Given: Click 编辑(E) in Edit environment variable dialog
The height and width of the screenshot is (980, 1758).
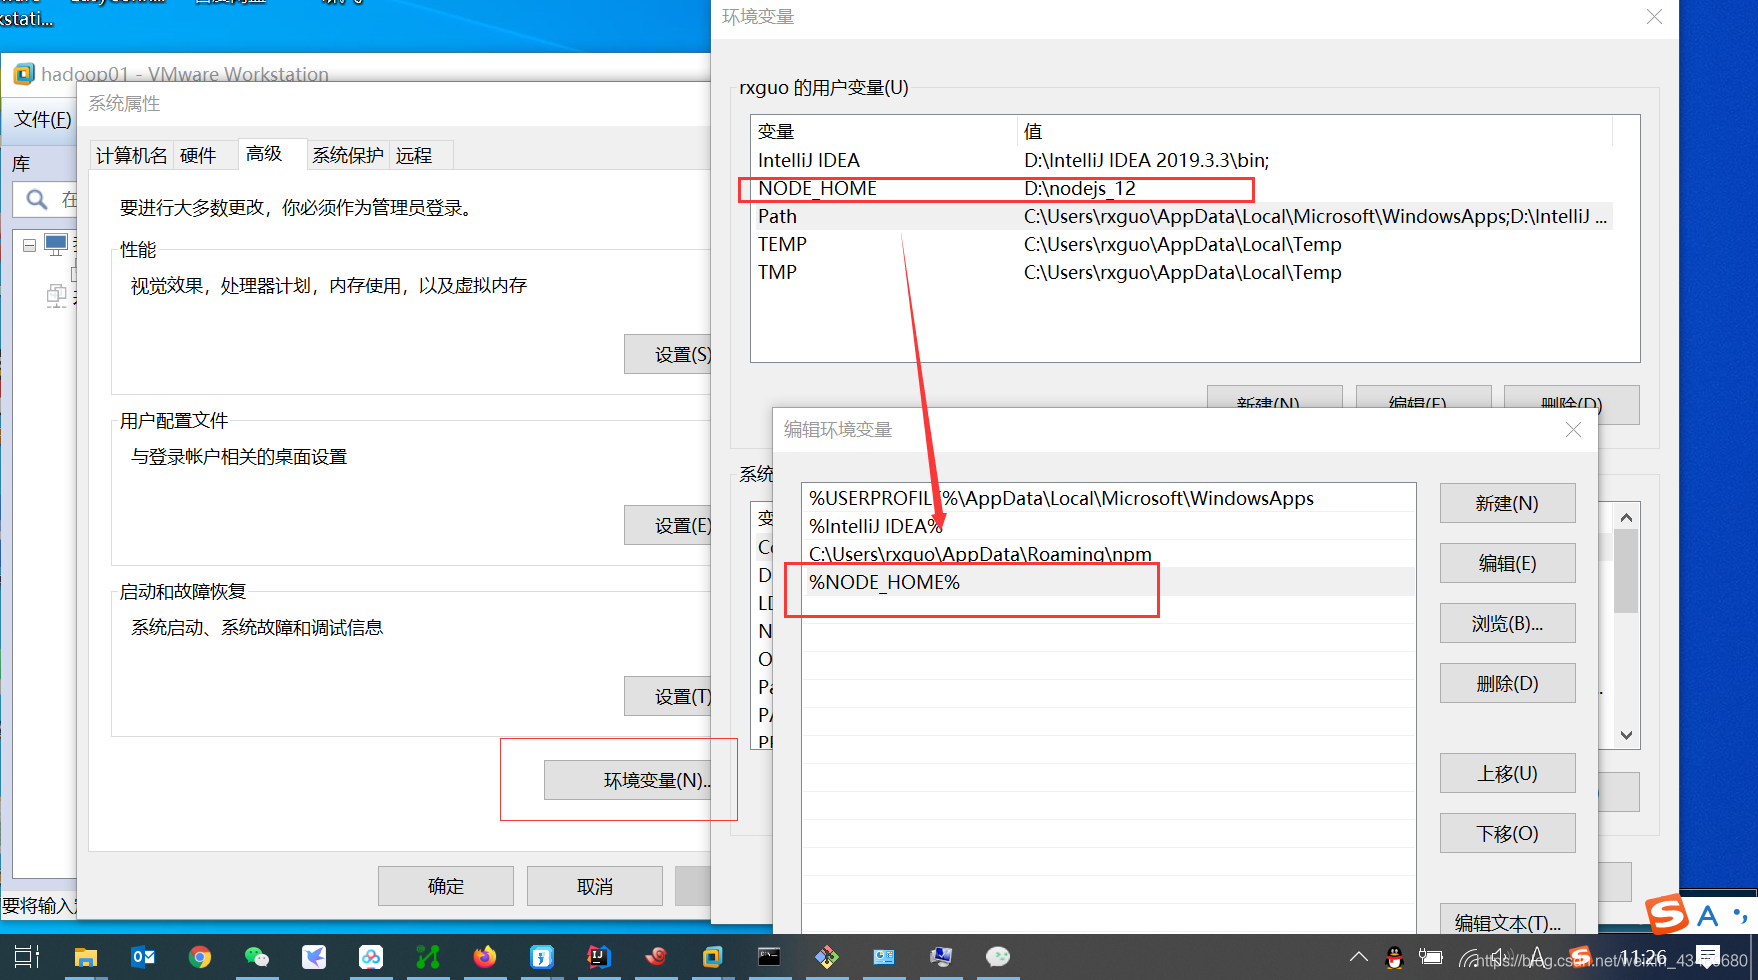Looking at the screenshot, I should coord(1507,563).
